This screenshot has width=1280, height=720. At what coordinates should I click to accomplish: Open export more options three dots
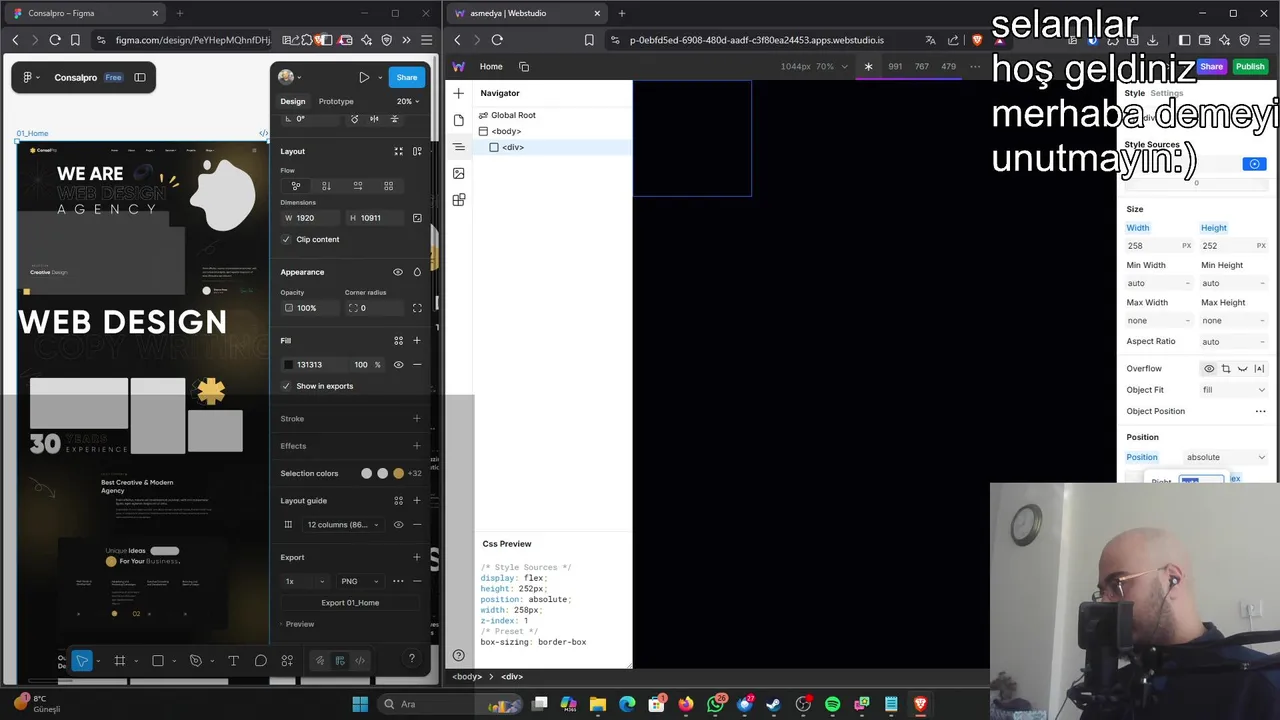pos(398,581)
